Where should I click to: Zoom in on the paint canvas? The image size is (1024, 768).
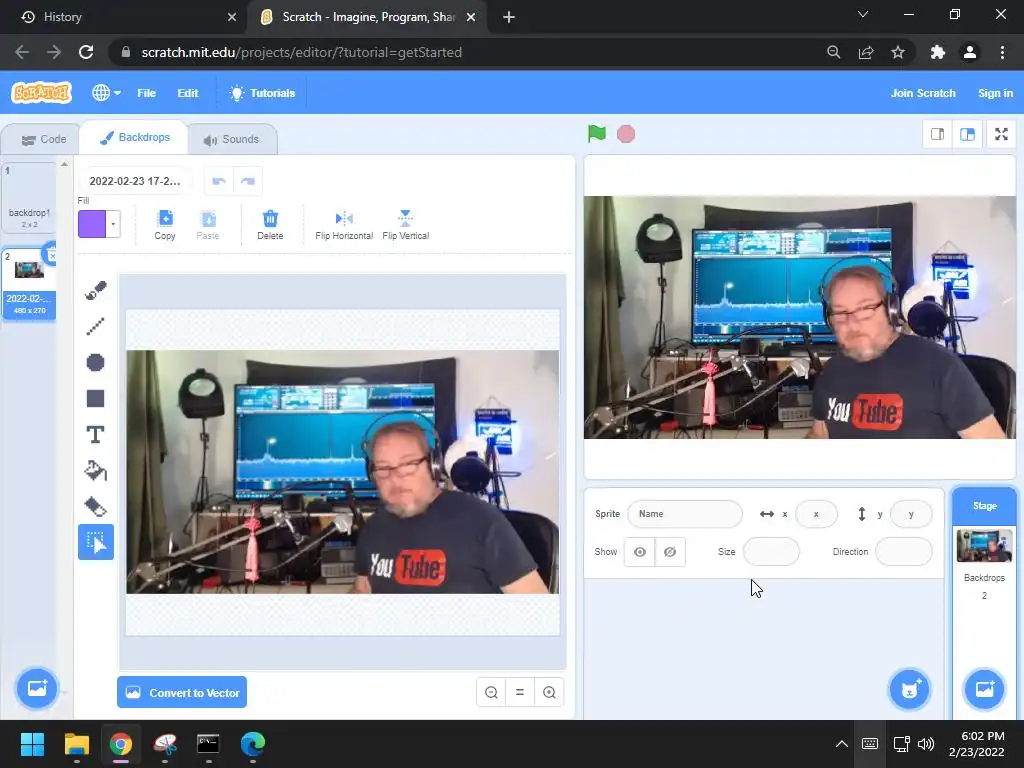[x=549, y=692]
